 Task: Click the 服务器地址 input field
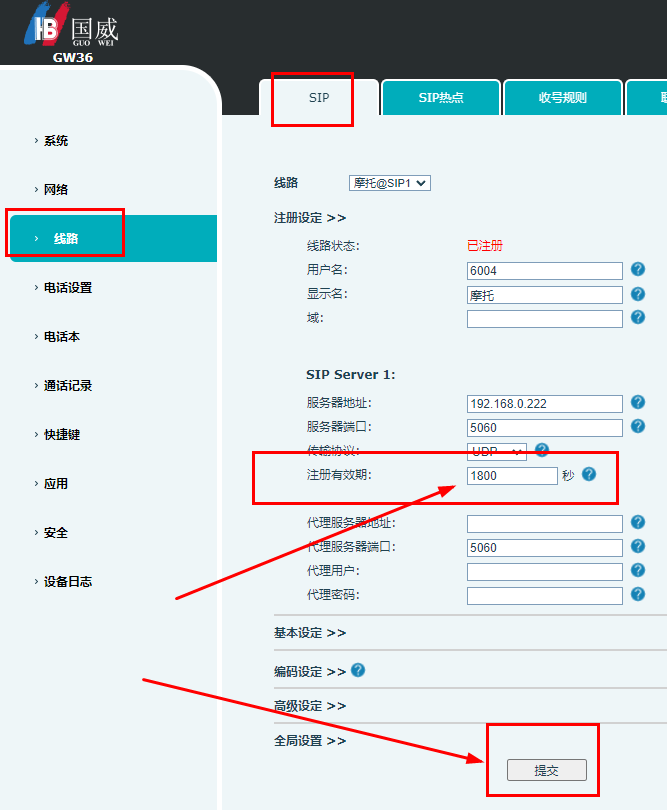[x=544, y=404]
